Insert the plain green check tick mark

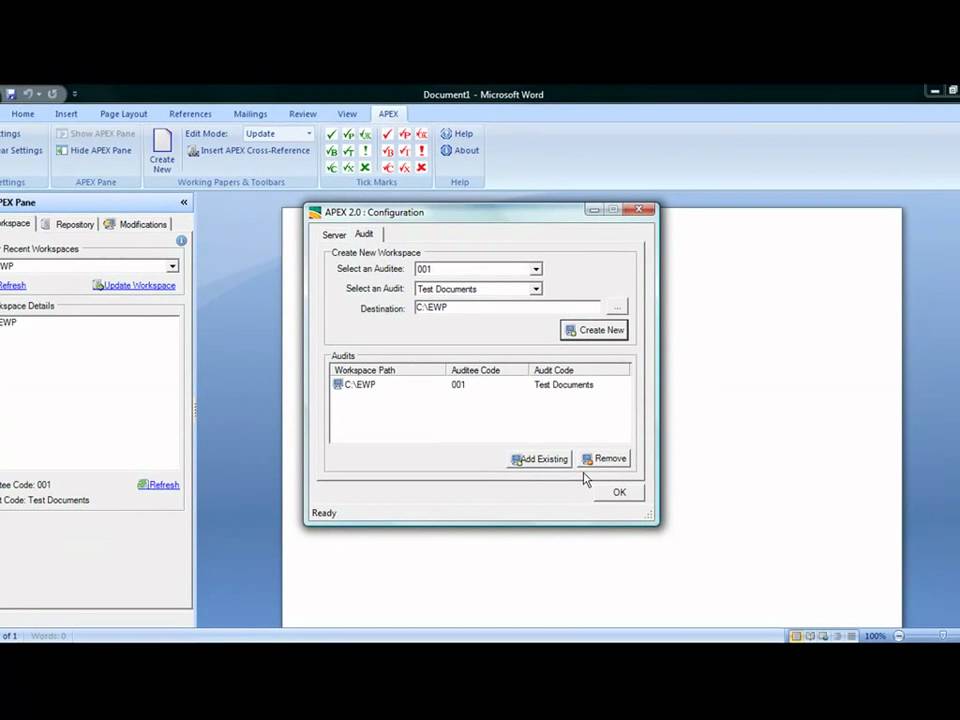(332, 134)
